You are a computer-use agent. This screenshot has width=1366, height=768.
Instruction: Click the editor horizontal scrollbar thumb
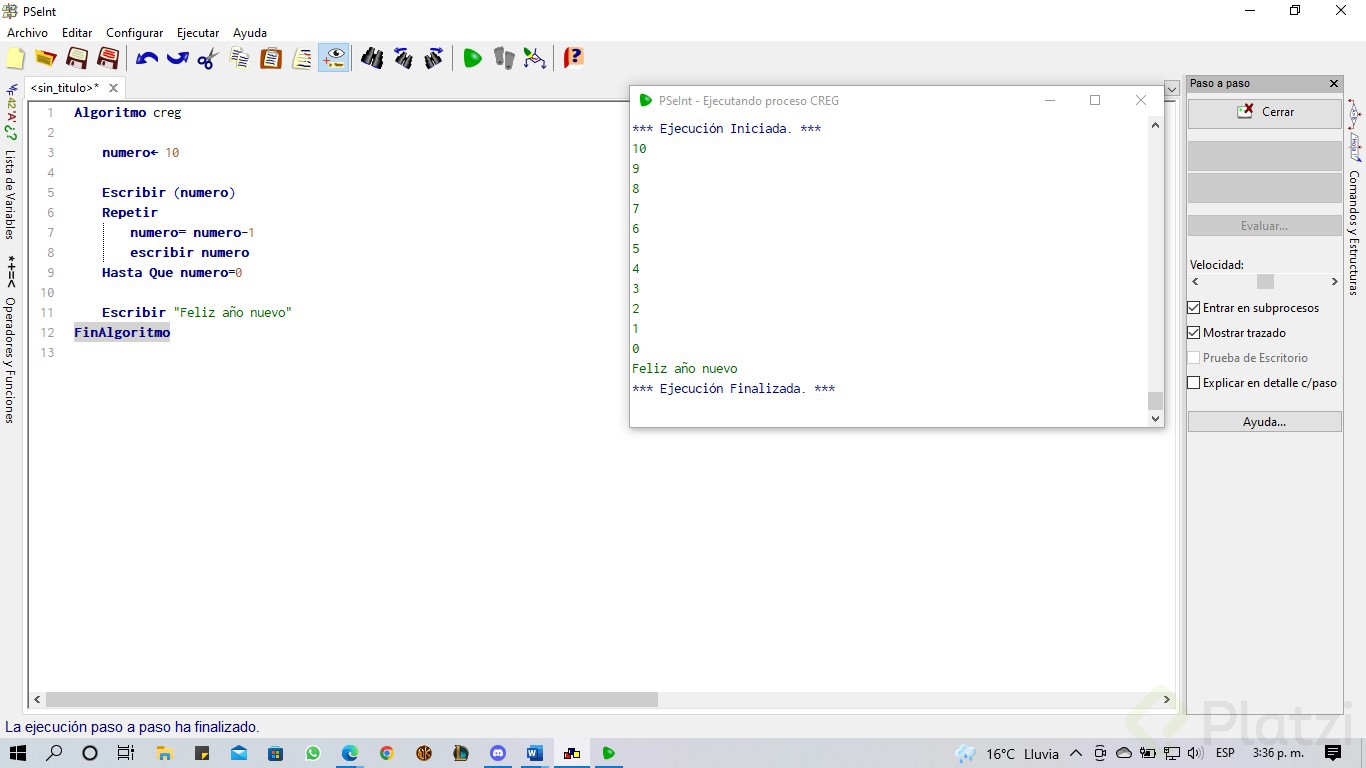(x=352, y=700)
